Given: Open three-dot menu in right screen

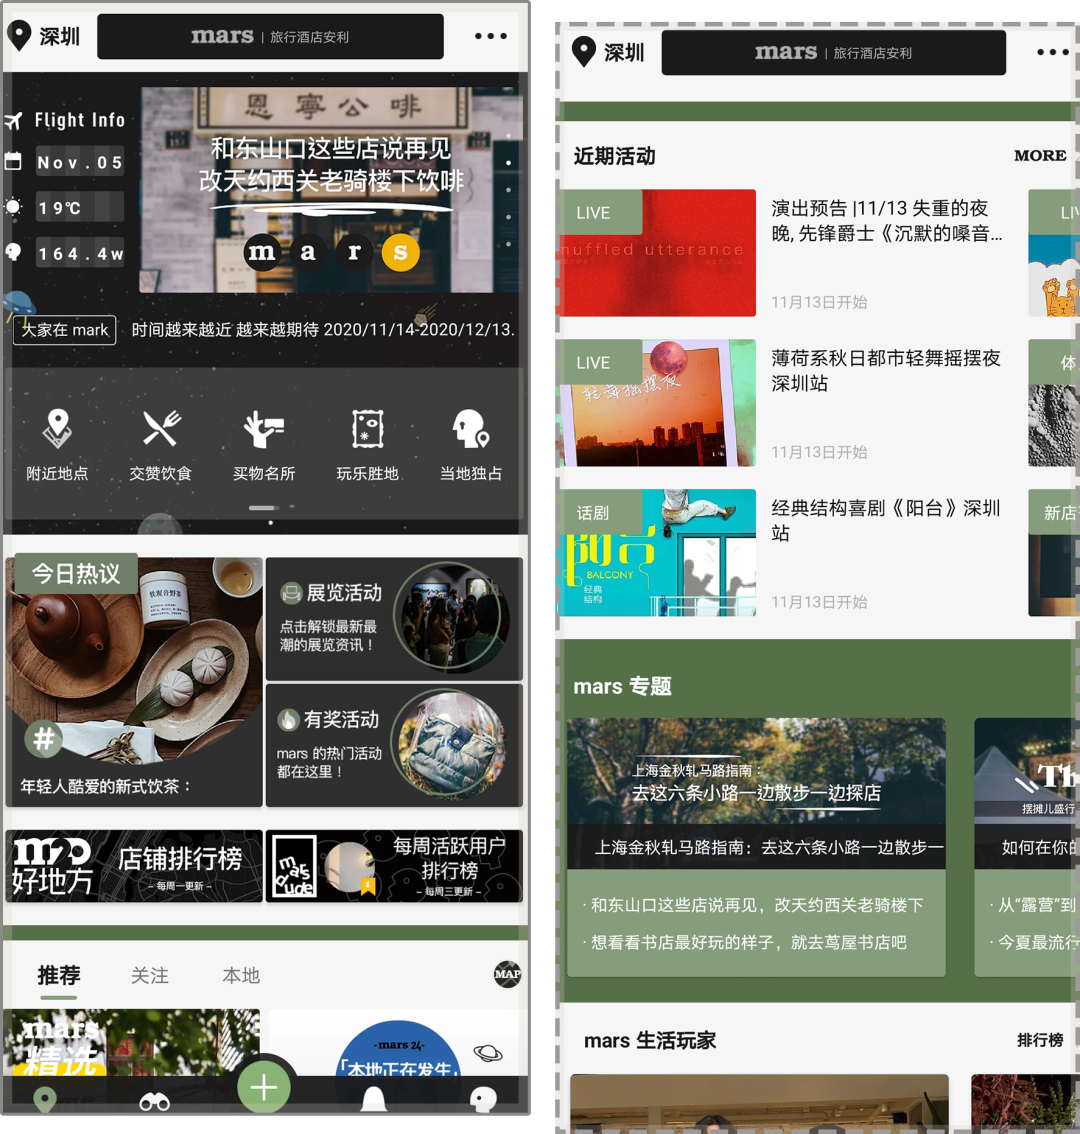Looking at the screenshot, I should pos(1053,52).
